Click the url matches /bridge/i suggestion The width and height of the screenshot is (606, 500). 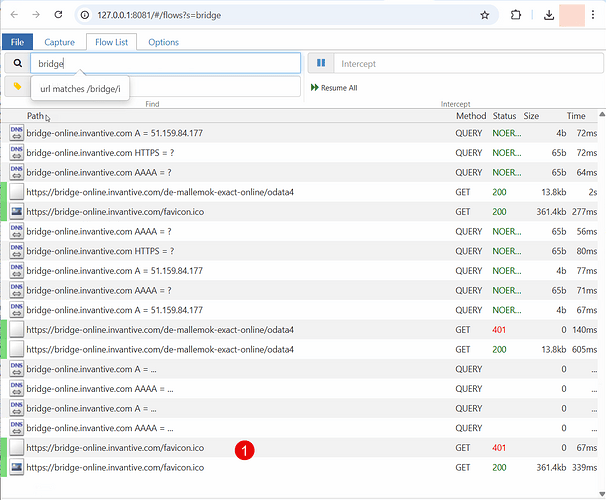(x=80, y=89)
